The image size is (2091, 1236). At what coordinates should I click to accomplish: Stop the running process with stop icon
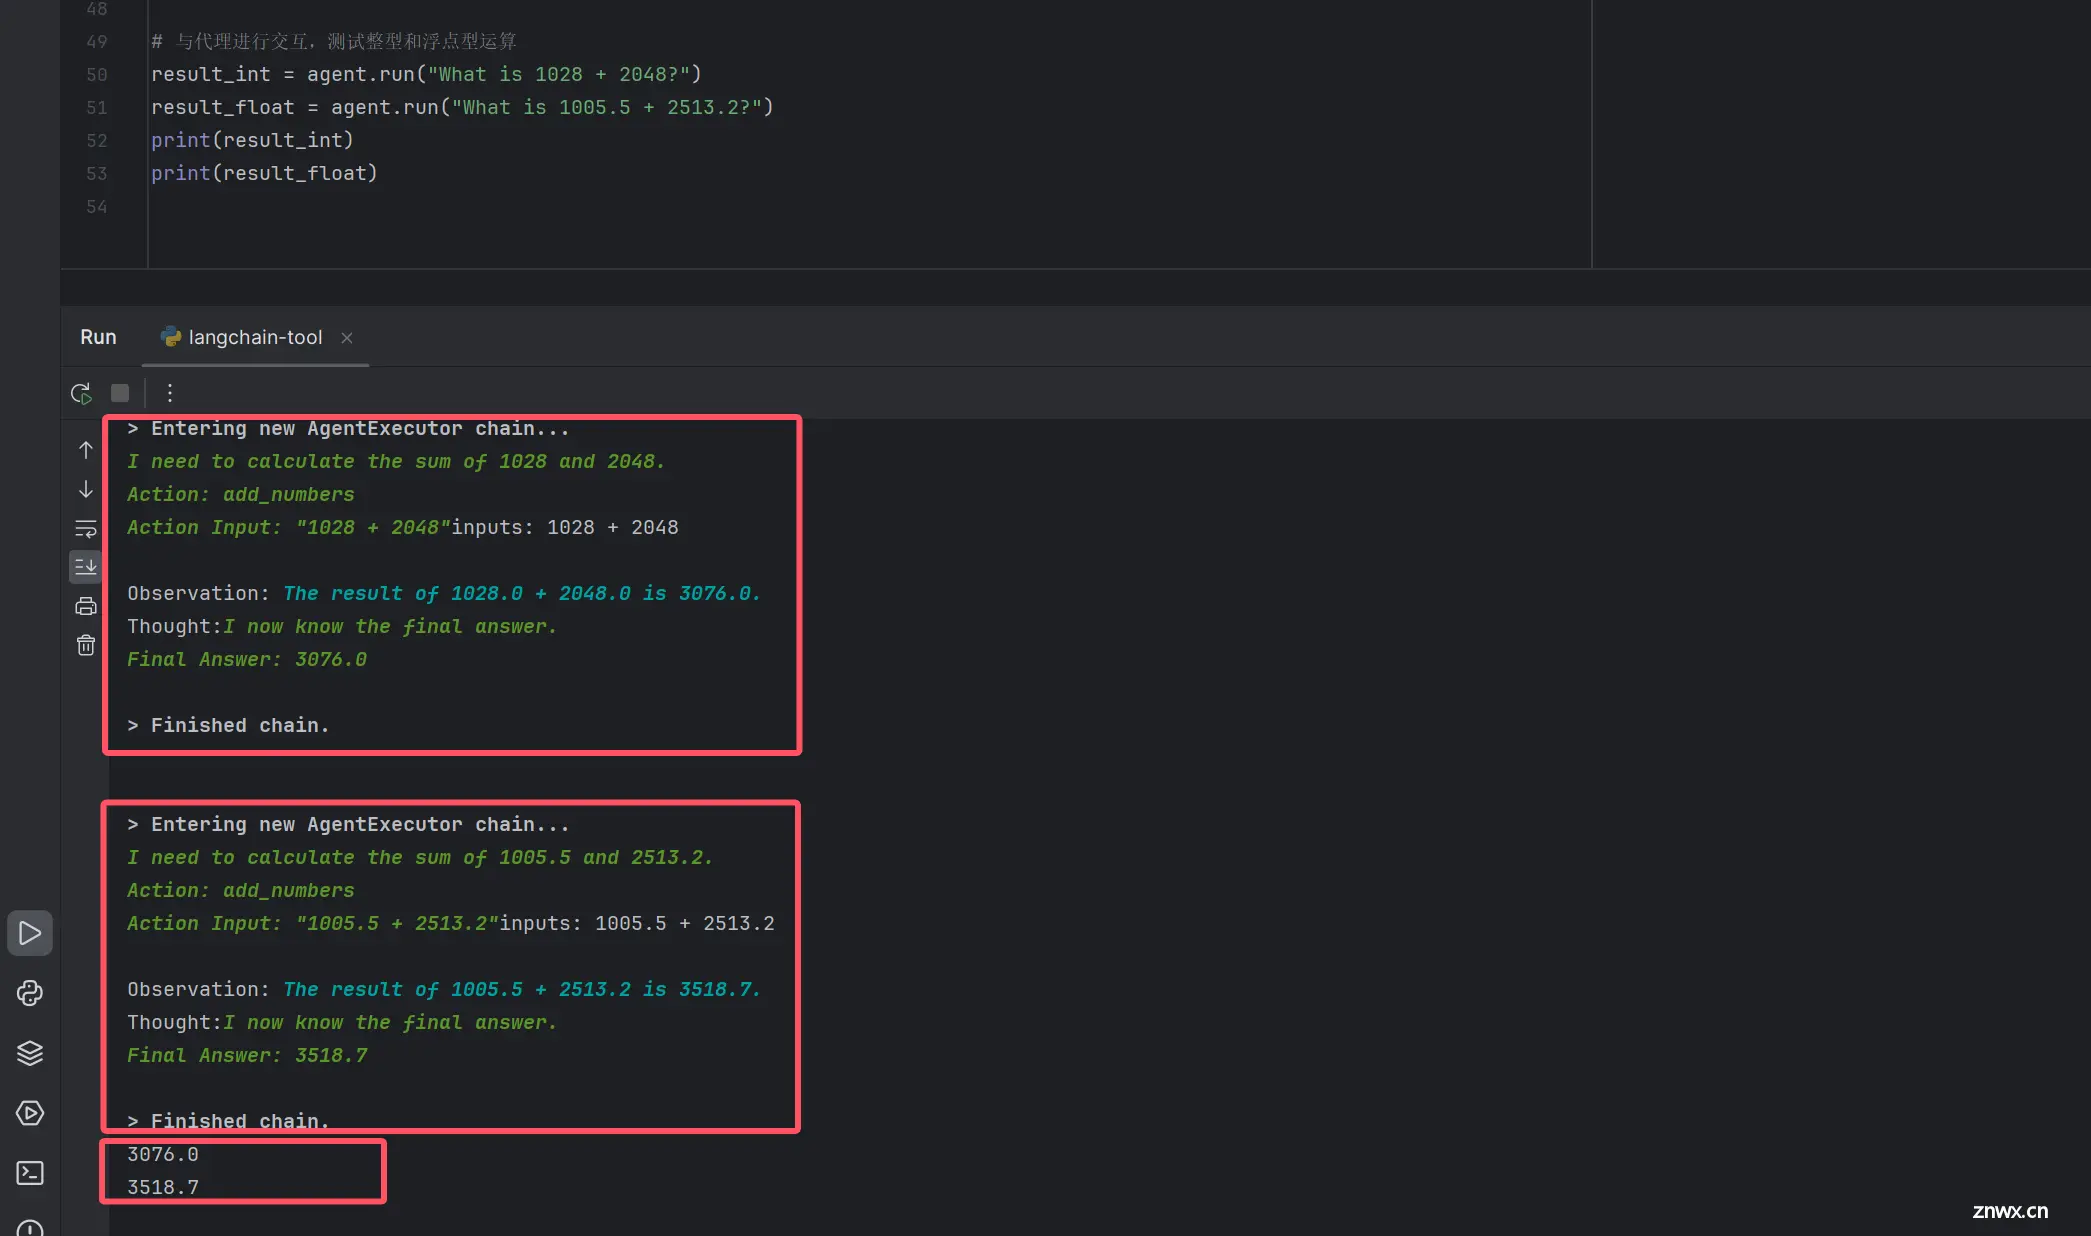(120, 393)
